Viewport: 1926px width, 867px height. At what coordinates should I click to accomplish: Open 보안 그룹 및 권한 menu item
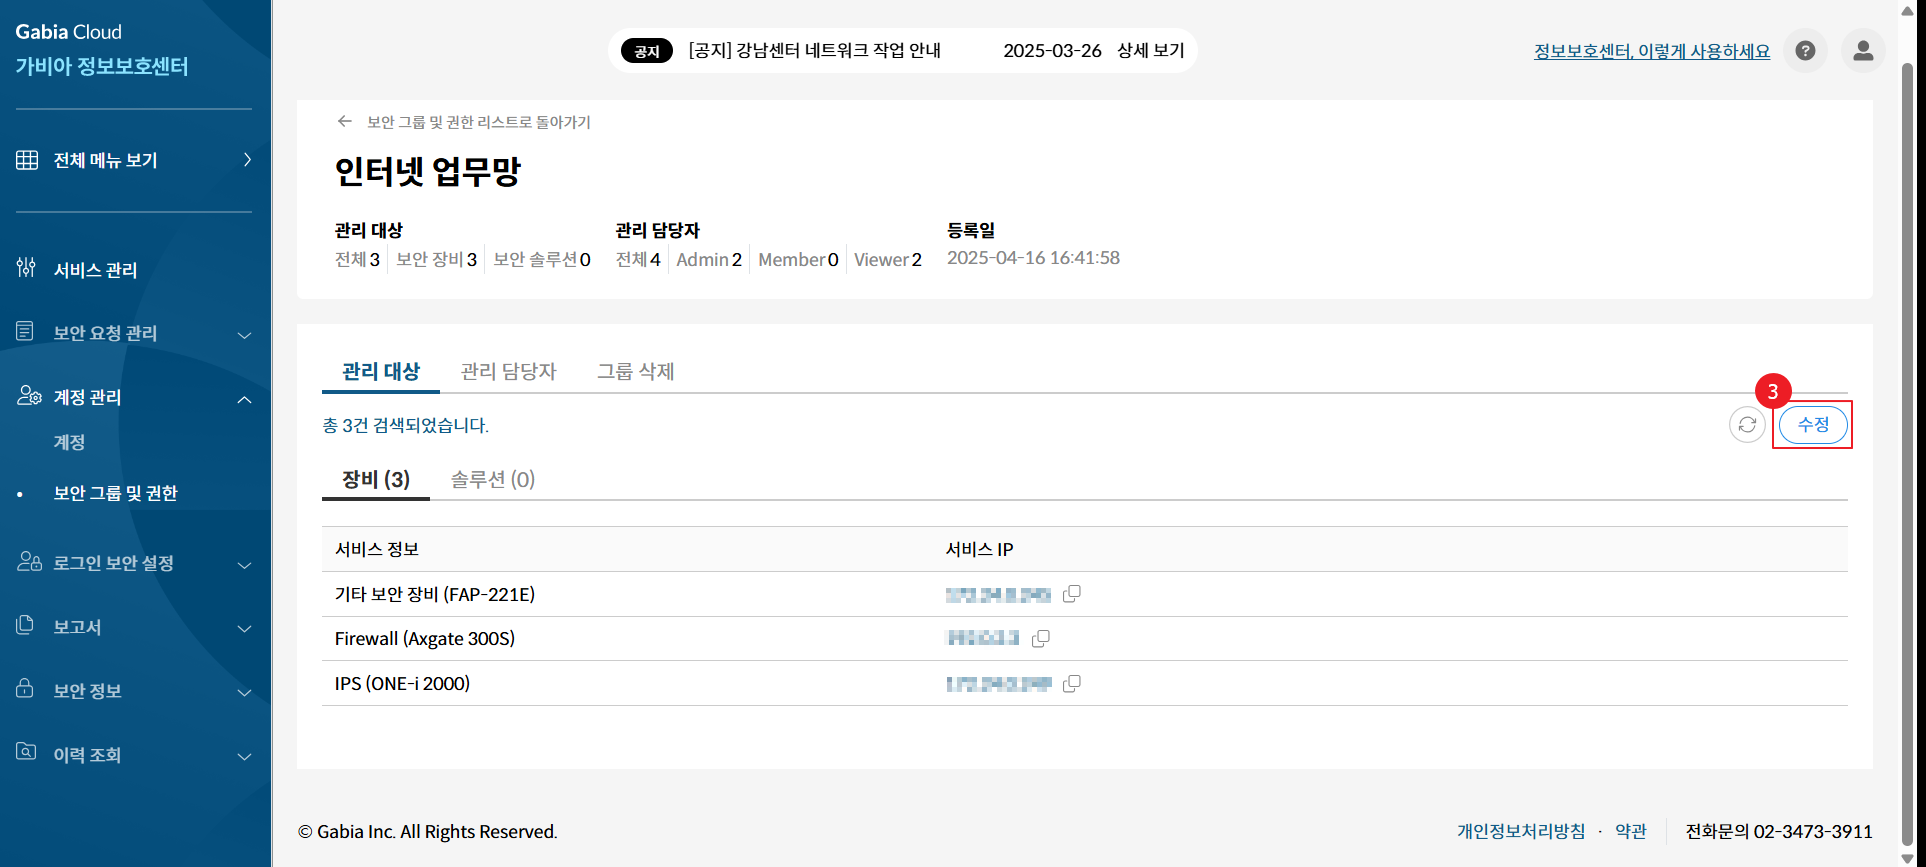(x=116, y=493)
